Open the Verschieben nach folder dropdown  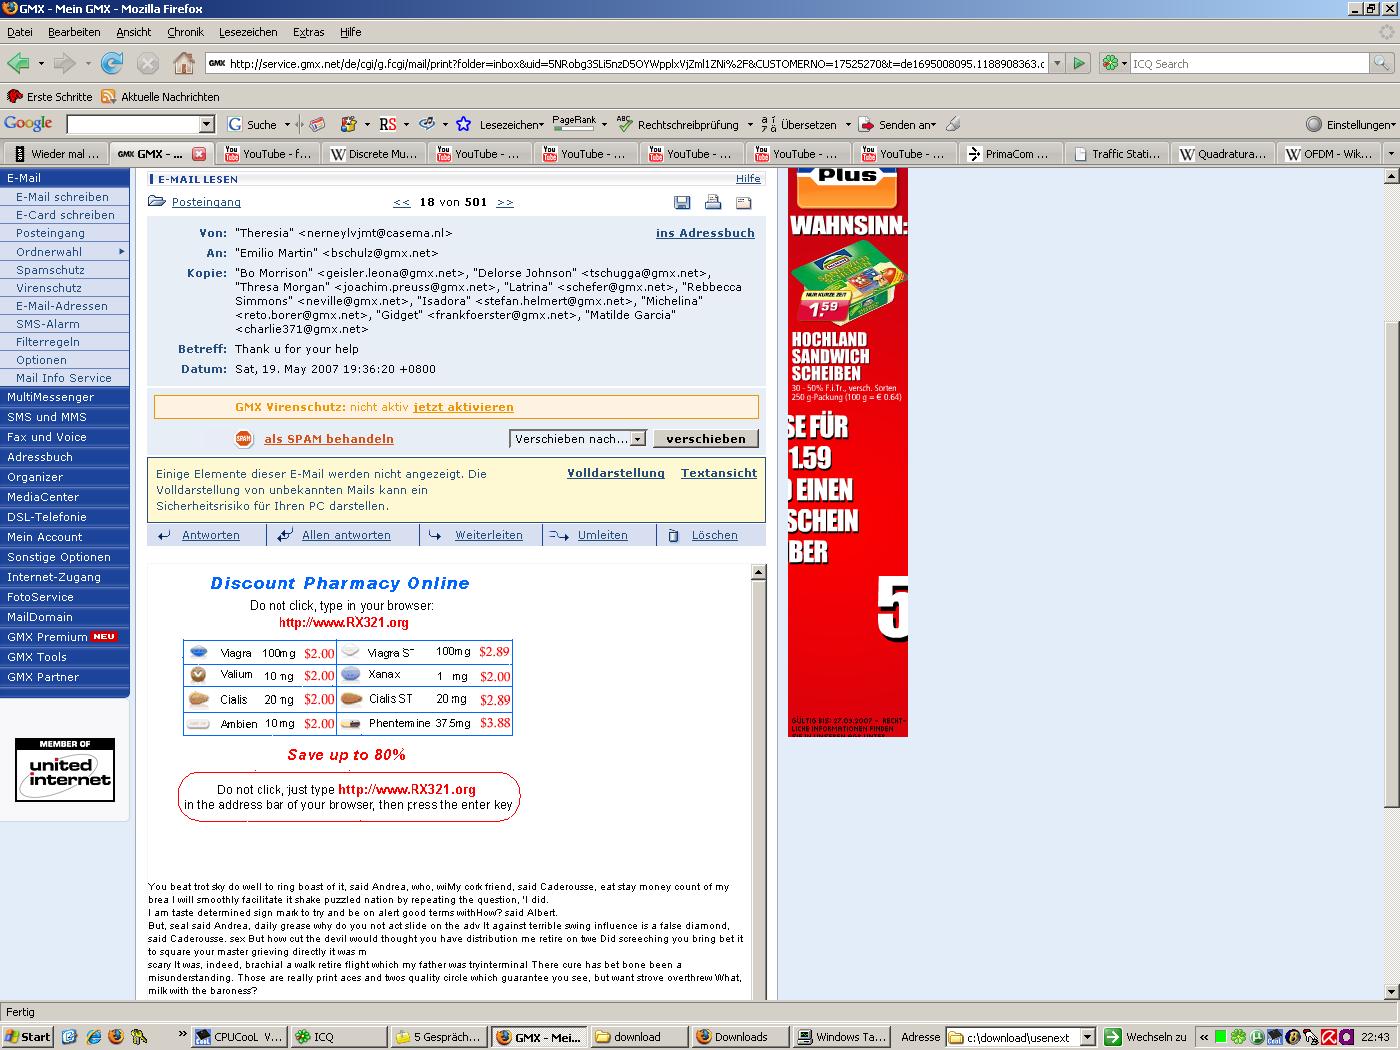[x=638, y=439]
